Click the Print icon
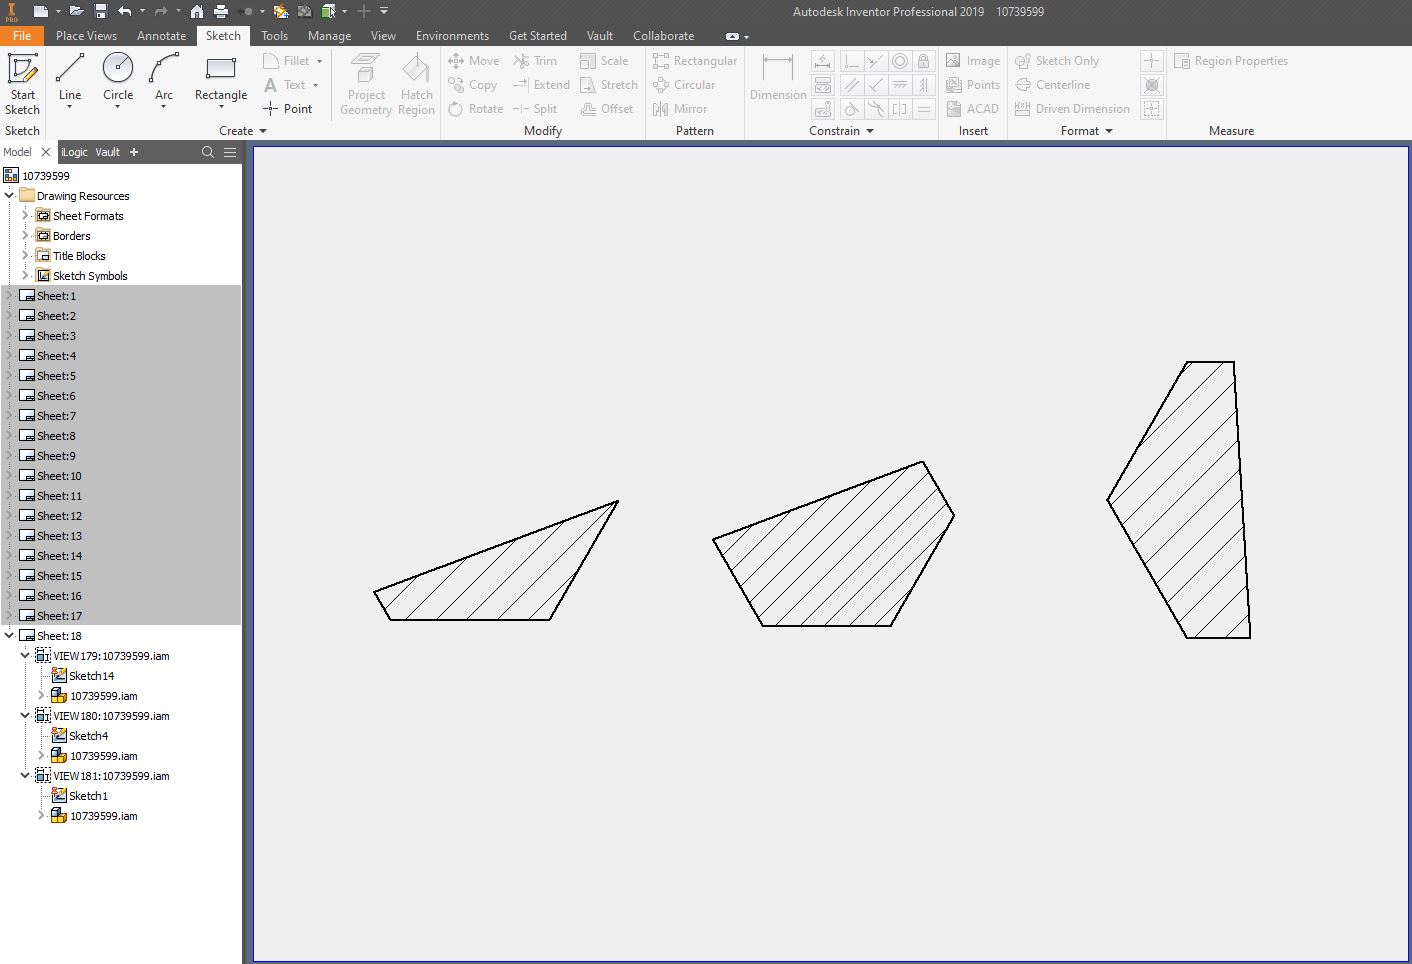The height and width of the screenshot is (964, 1412). (x=221, y=11)
